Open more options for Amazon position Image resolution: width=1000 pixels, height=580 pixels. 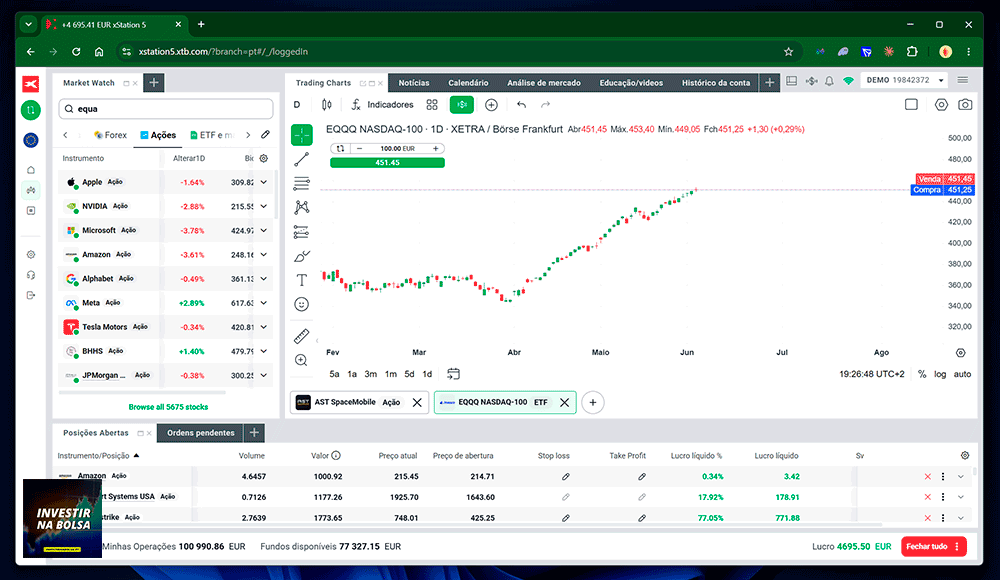pos(943,477)
